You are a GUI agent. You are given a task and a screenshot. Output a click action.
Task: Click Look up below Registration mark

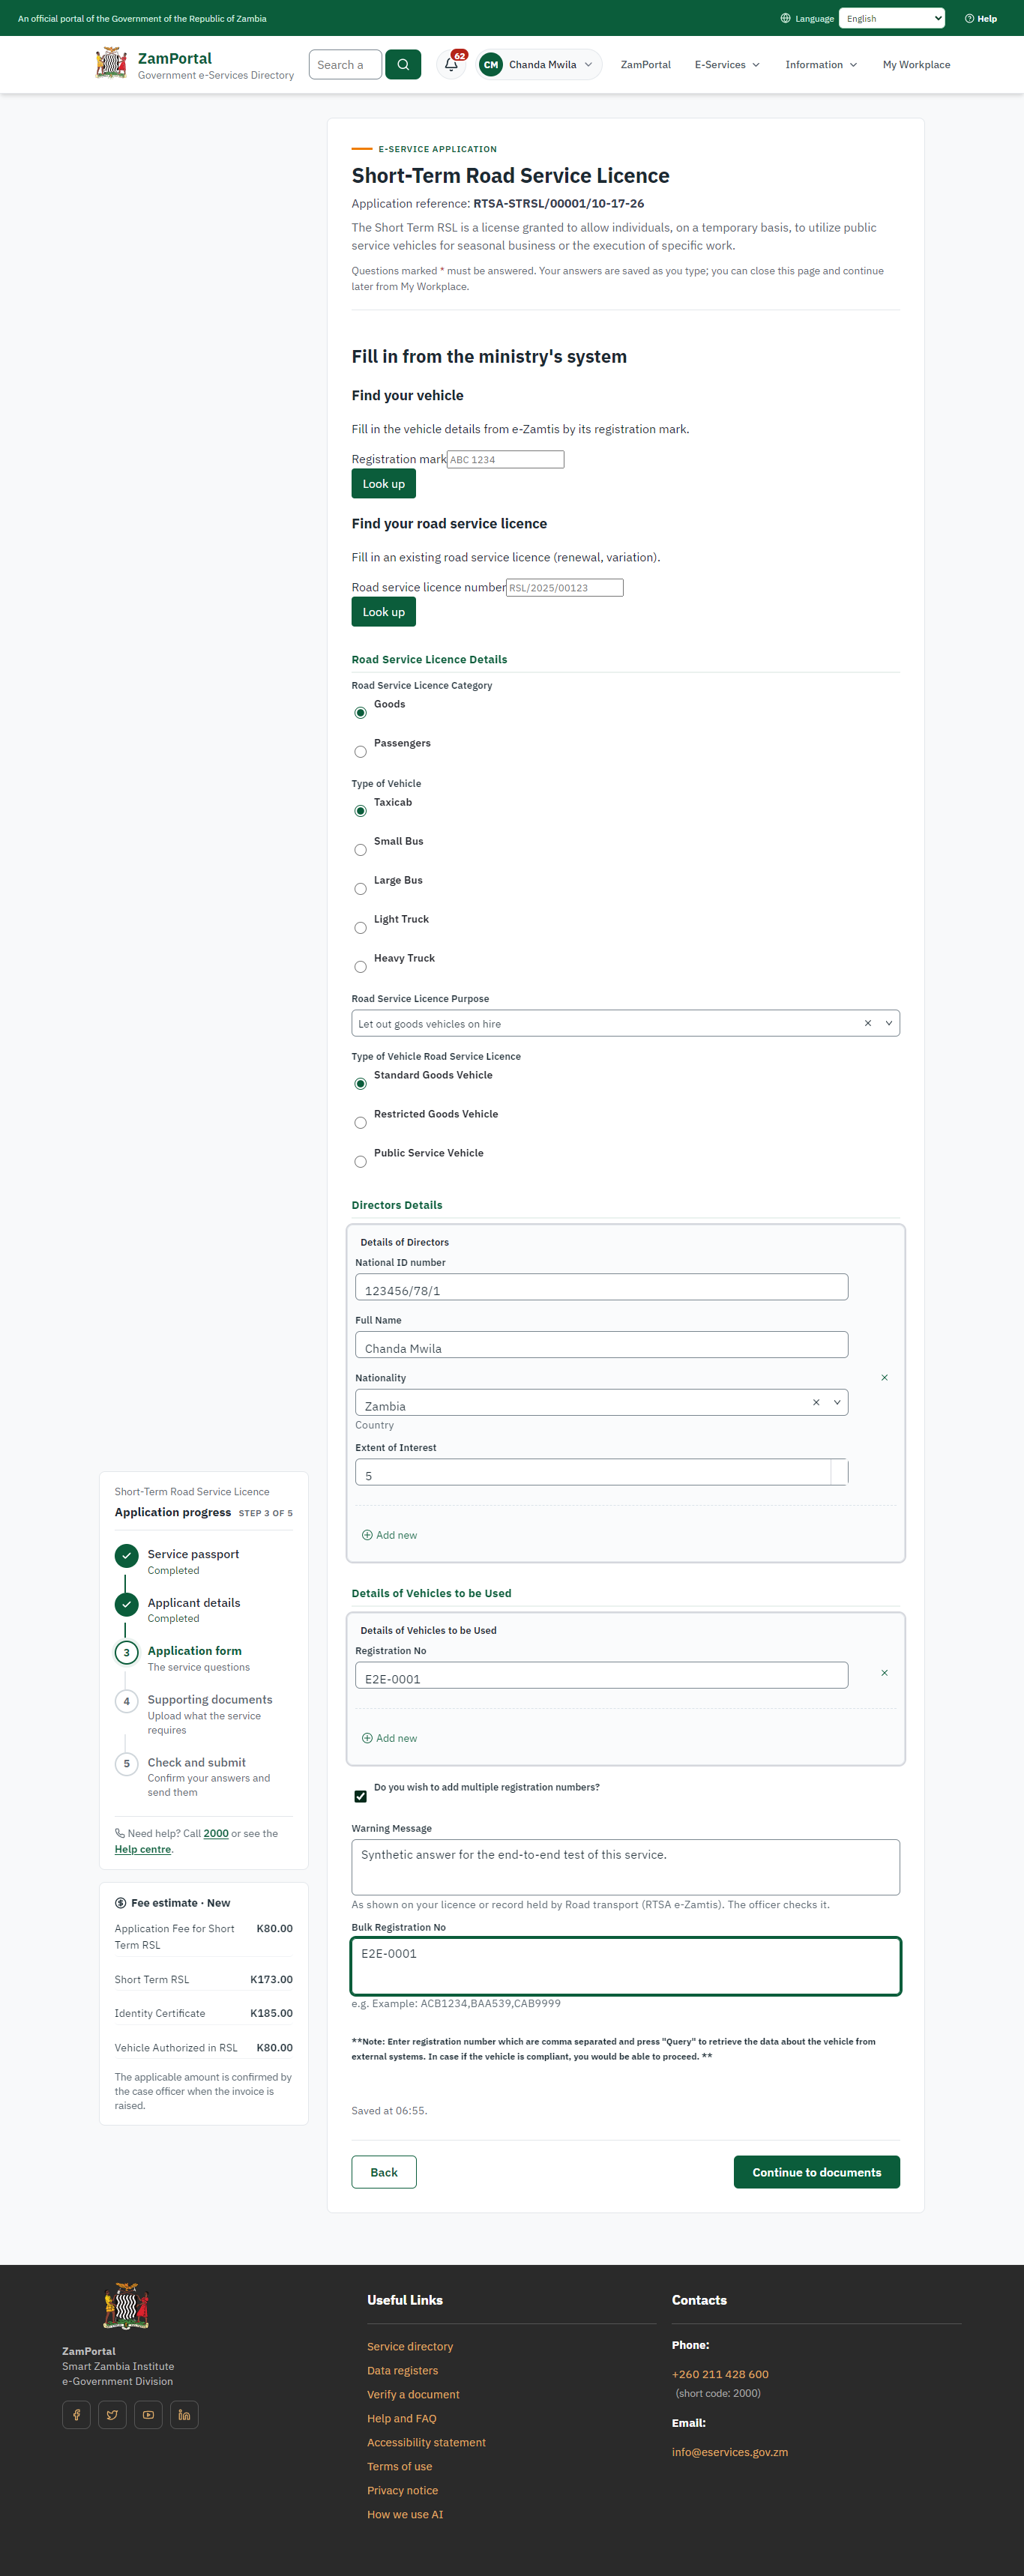[x=383, y=484]
